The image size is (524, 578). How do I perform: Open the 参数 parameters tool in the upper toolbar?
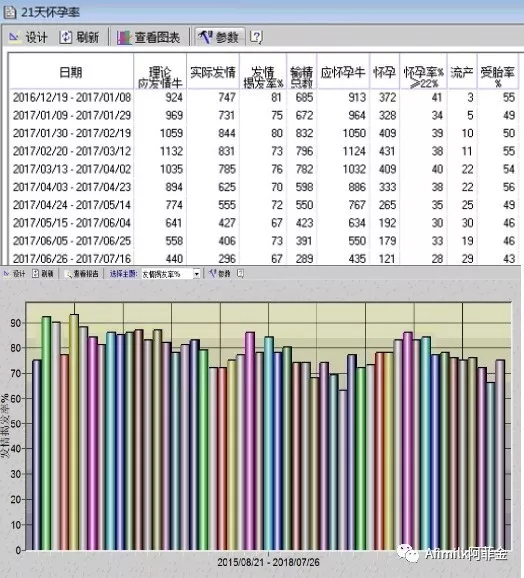click(x=219, y=37)
